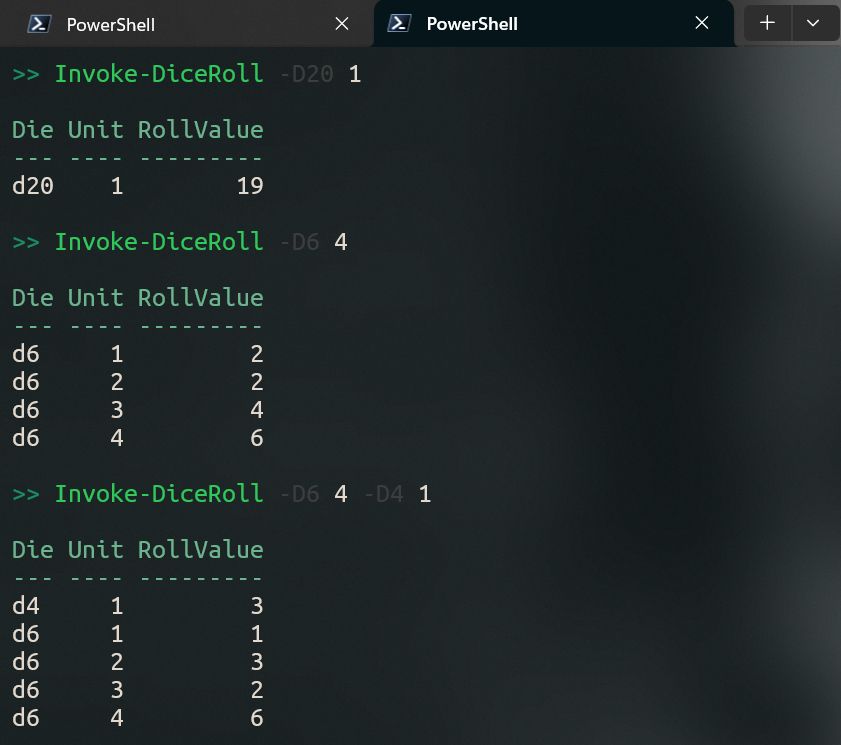This screenshot has height=745, width=841.
Task: Open a new tab with plus button
Action: coord(768,23)
